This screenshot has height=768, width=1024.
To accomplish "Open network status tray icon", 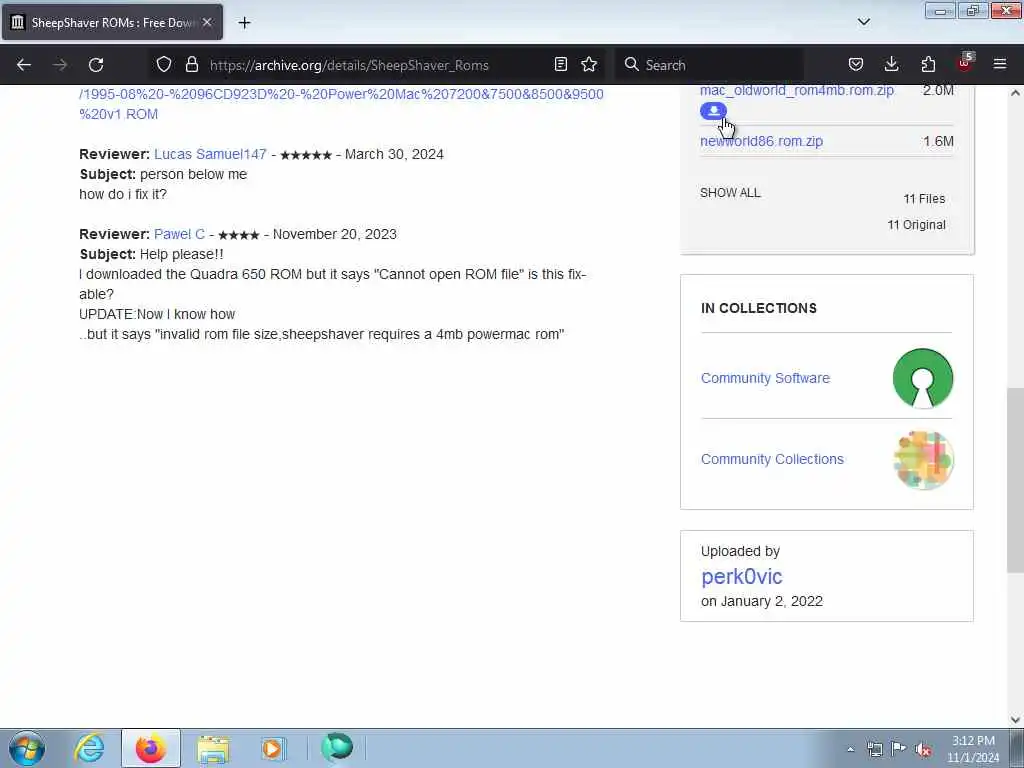I will click(874, 749).
